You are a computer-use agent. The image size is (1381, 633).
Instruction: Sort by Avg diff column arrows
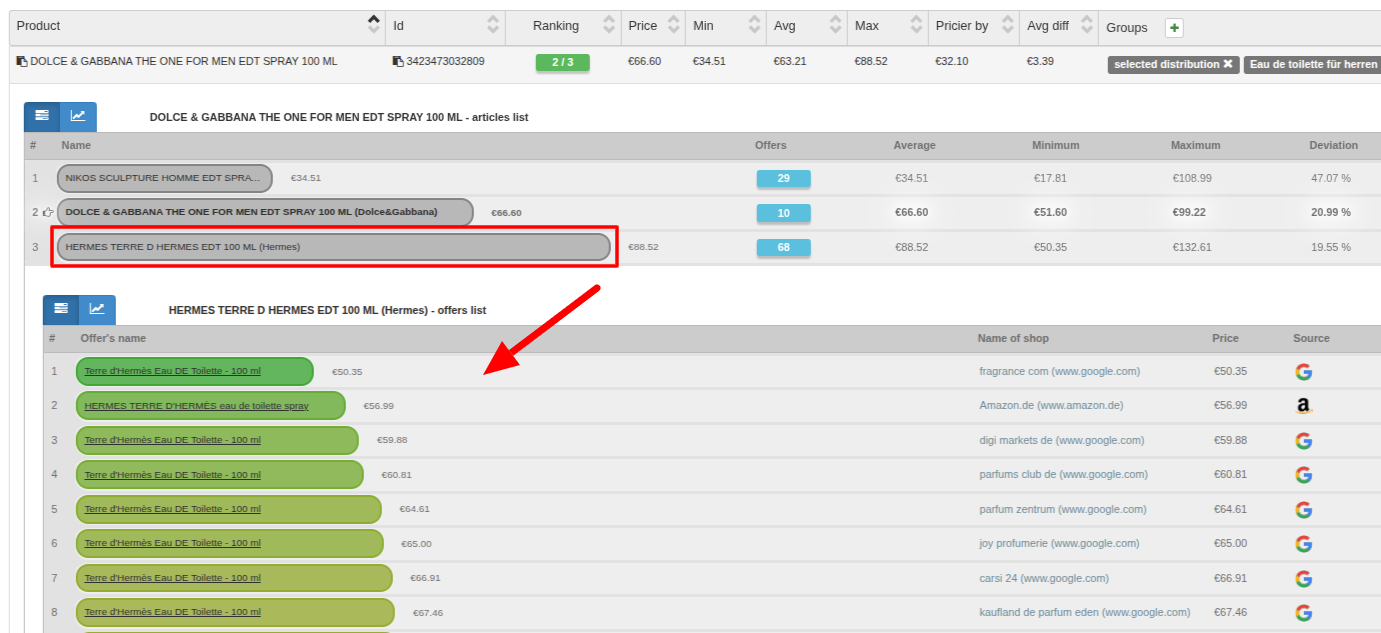pyautogui.click(x=1086, y=25)
